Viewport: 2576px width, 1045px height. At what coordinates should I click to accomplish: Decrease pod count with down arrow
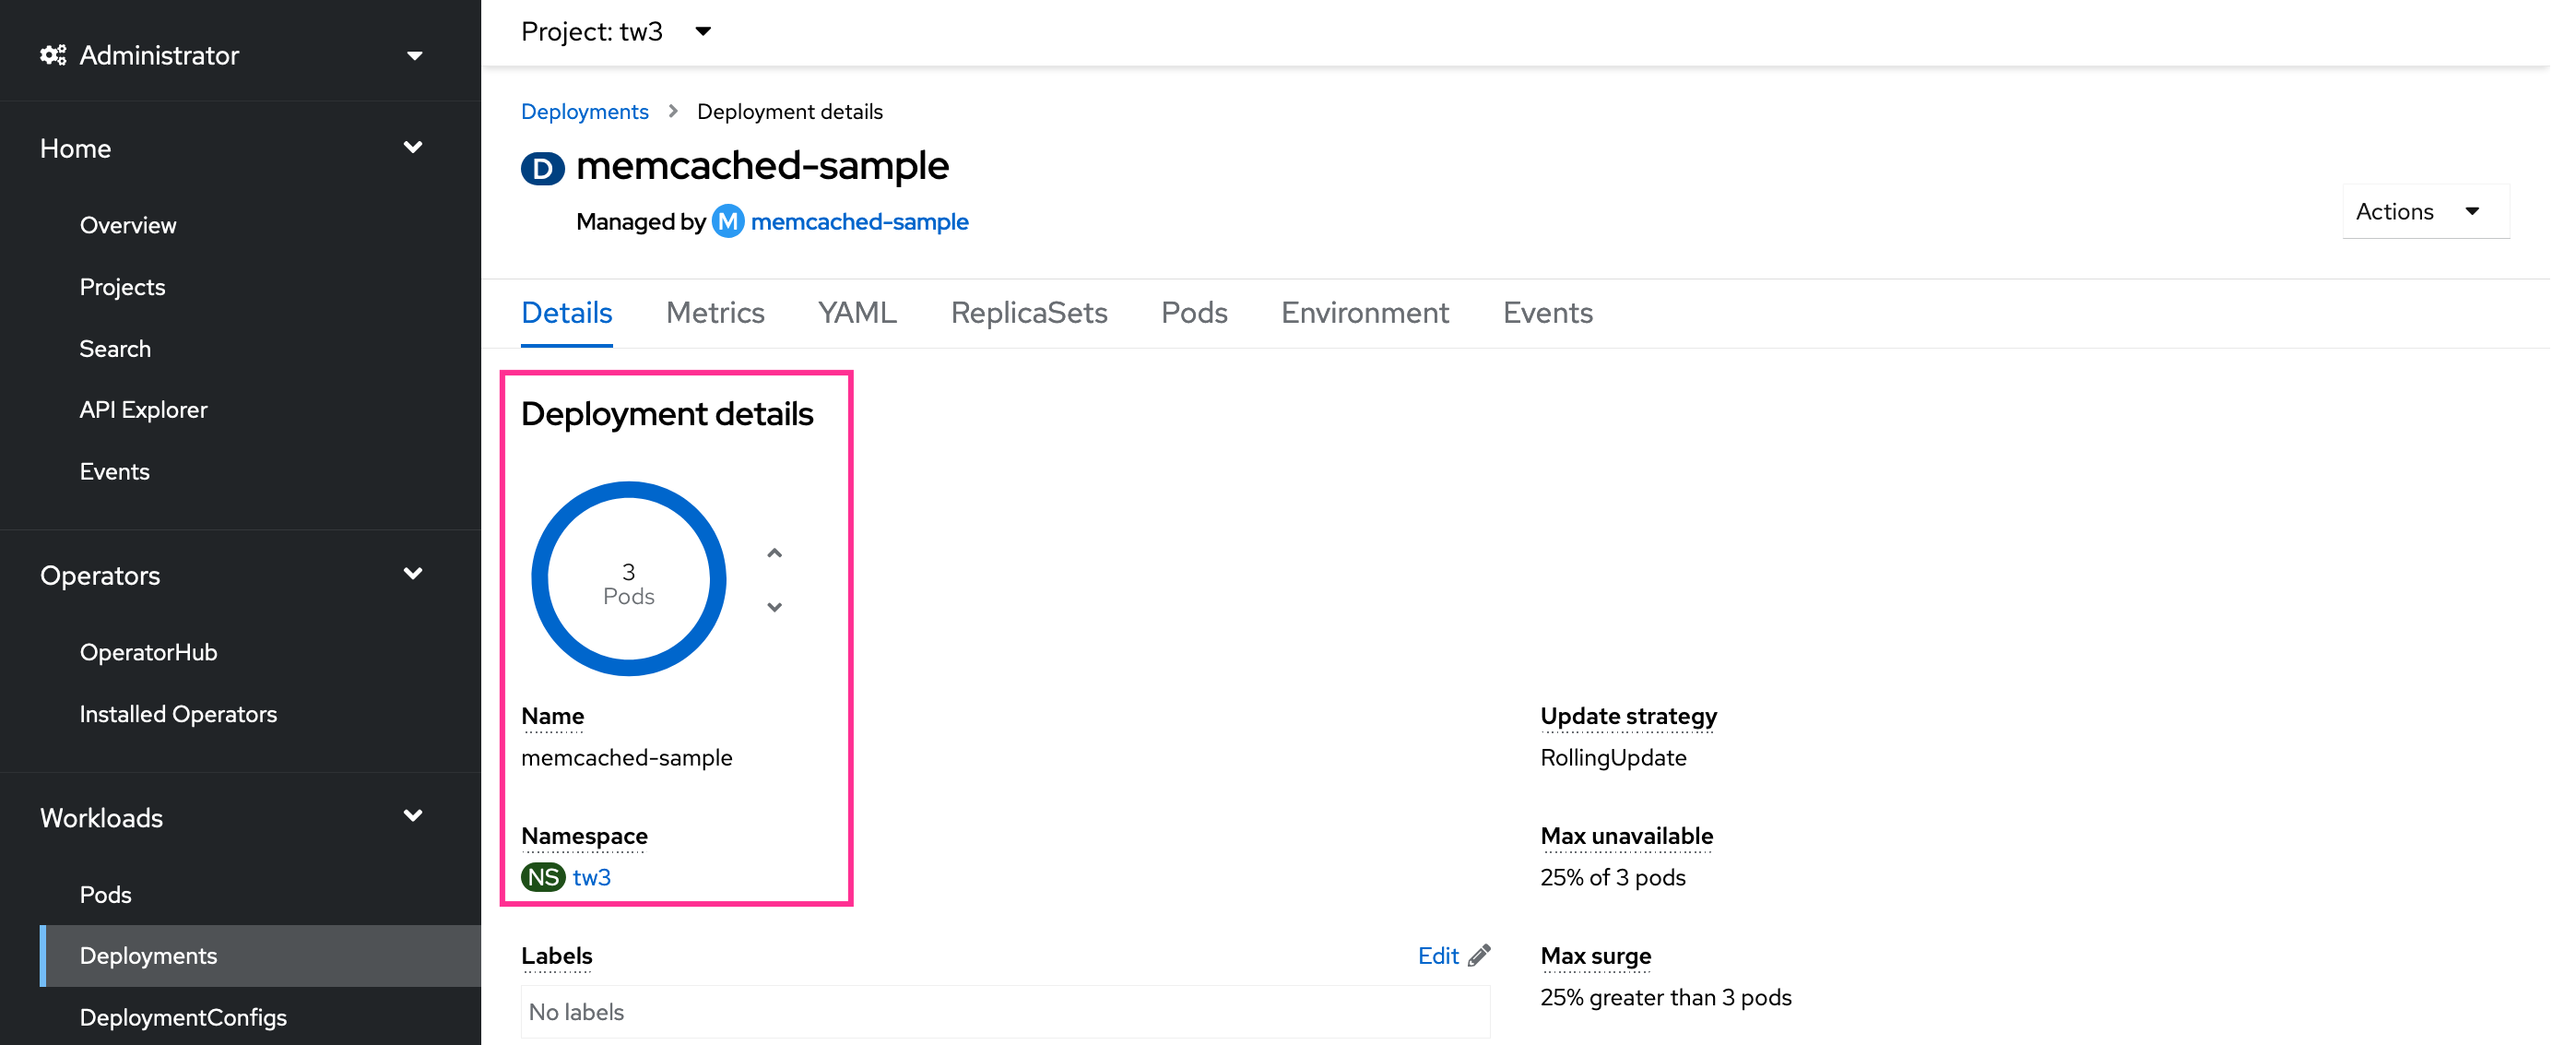[774, 607]
